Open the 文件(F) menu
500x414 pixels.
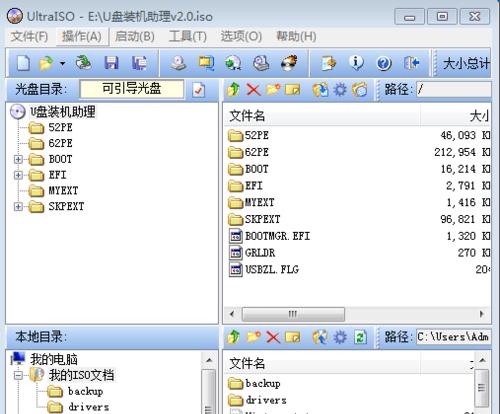point(29,36)
